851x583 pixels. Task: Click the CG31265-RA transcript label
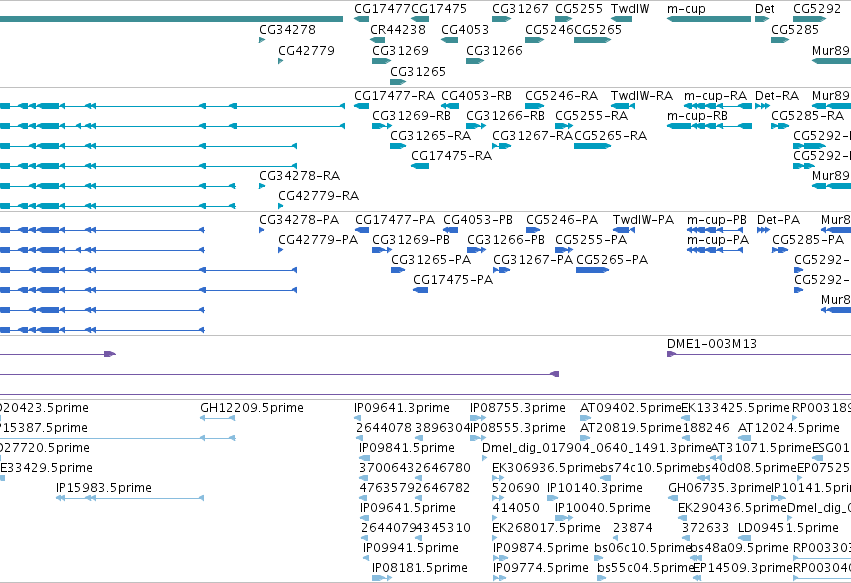point(431,136)
